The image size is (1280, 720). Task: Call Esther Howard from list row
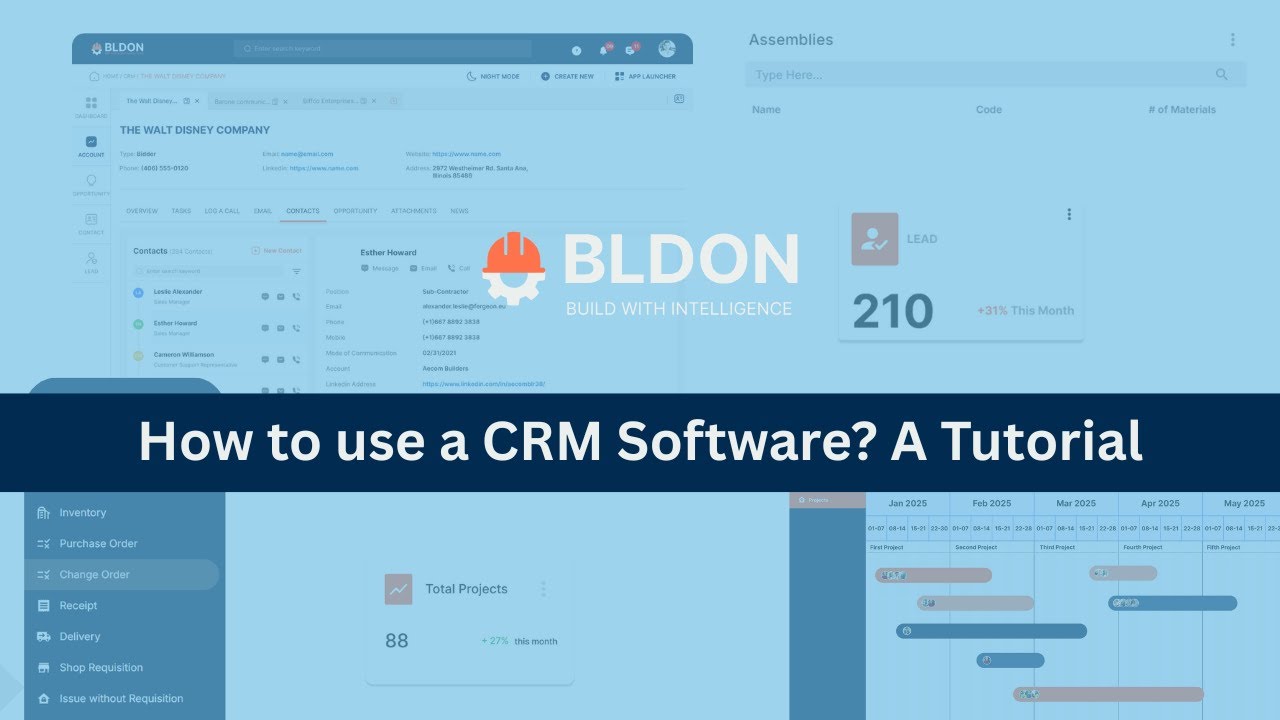coord(296,327)
